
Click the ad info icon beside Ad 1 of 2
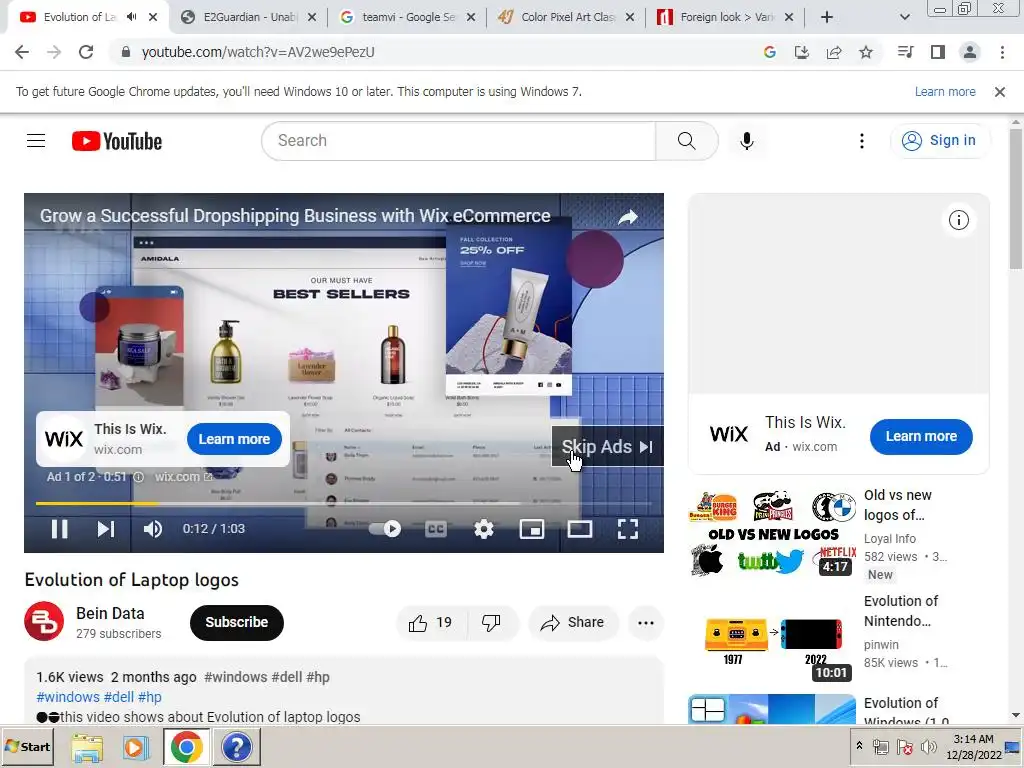point(138,477)
